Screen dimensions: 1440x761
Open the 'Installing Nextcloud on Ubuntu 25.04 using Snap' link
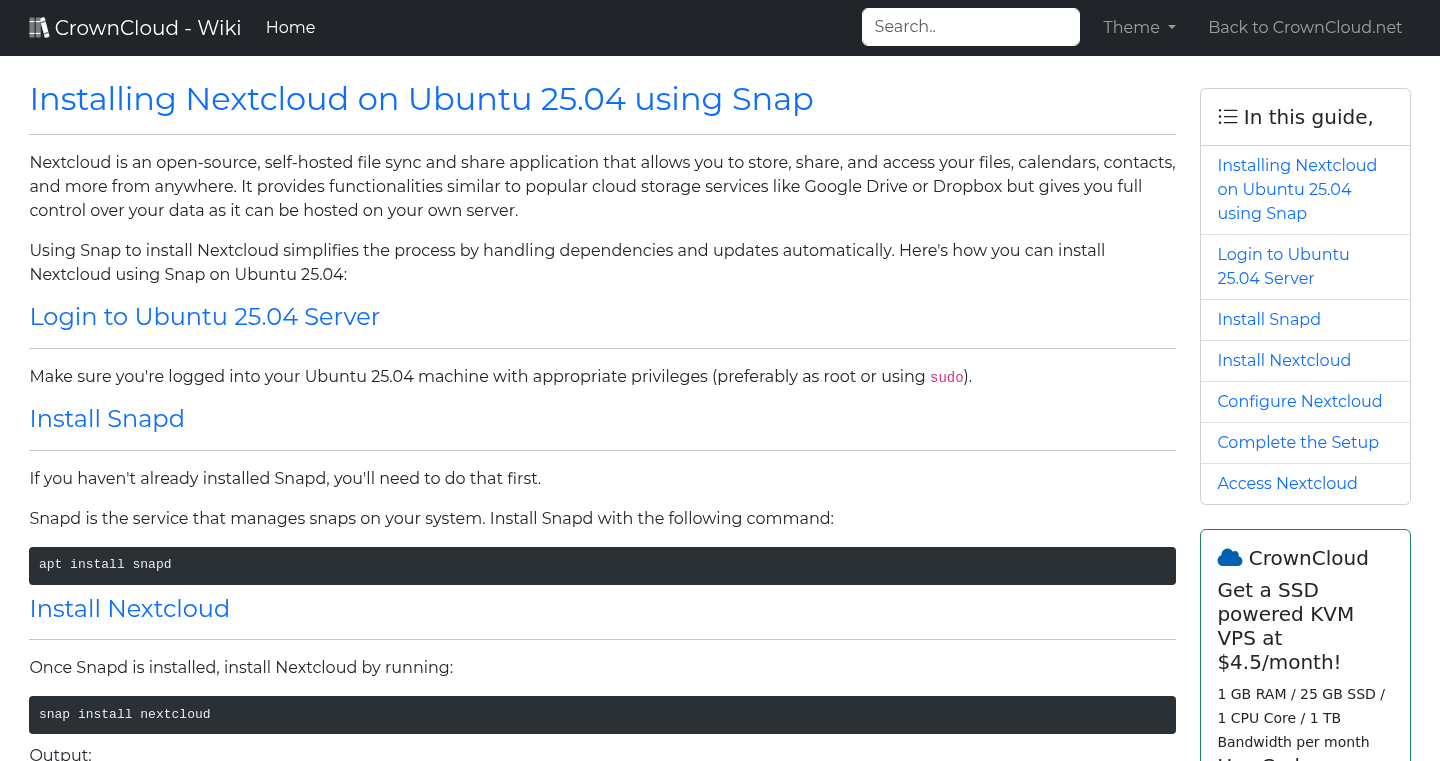click(1296, 189)
